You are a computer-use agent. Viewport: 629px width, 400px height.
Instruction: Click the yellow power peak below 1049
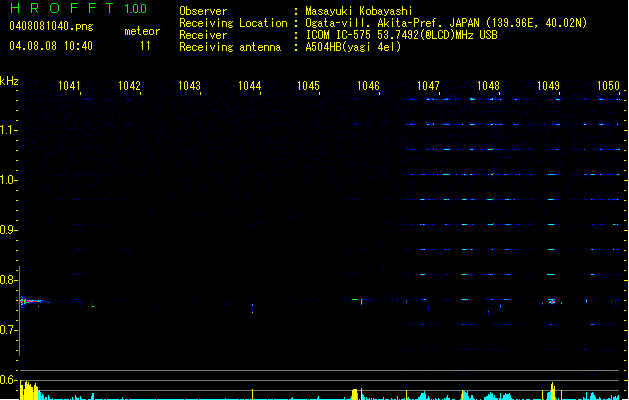coord(552,392)
